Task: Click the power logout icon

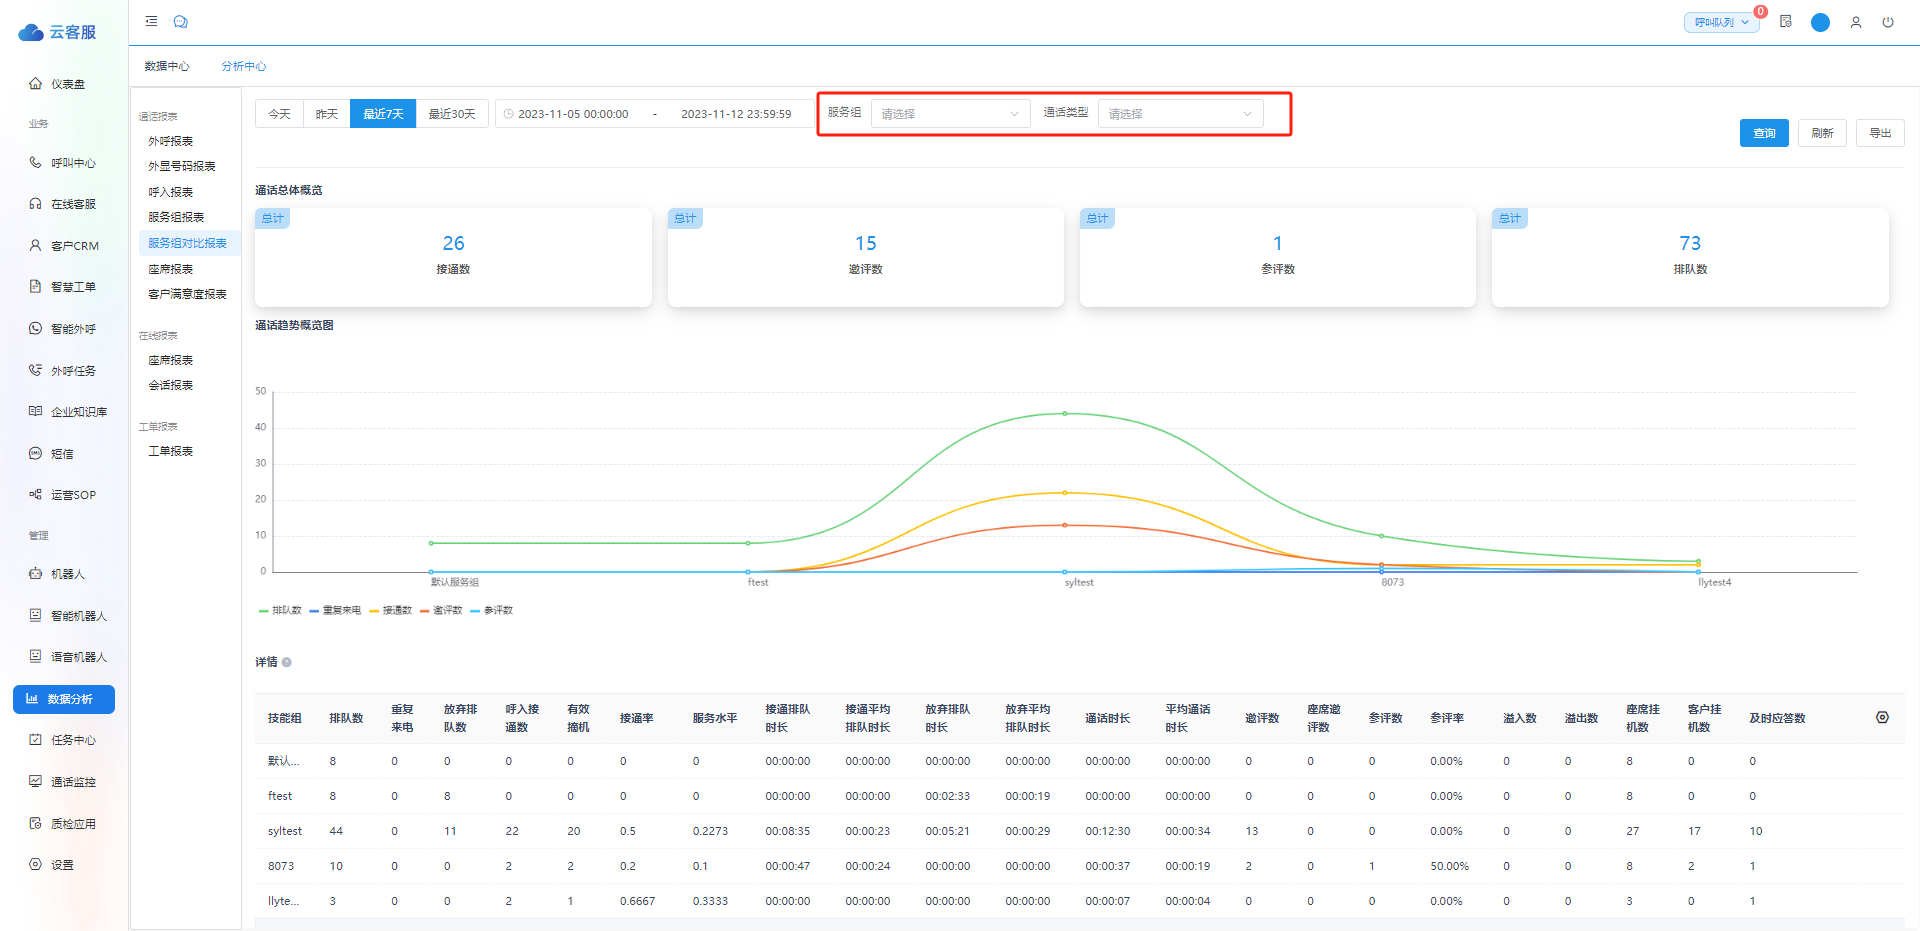Action: pyautogui.click(x=1888, y=22)
